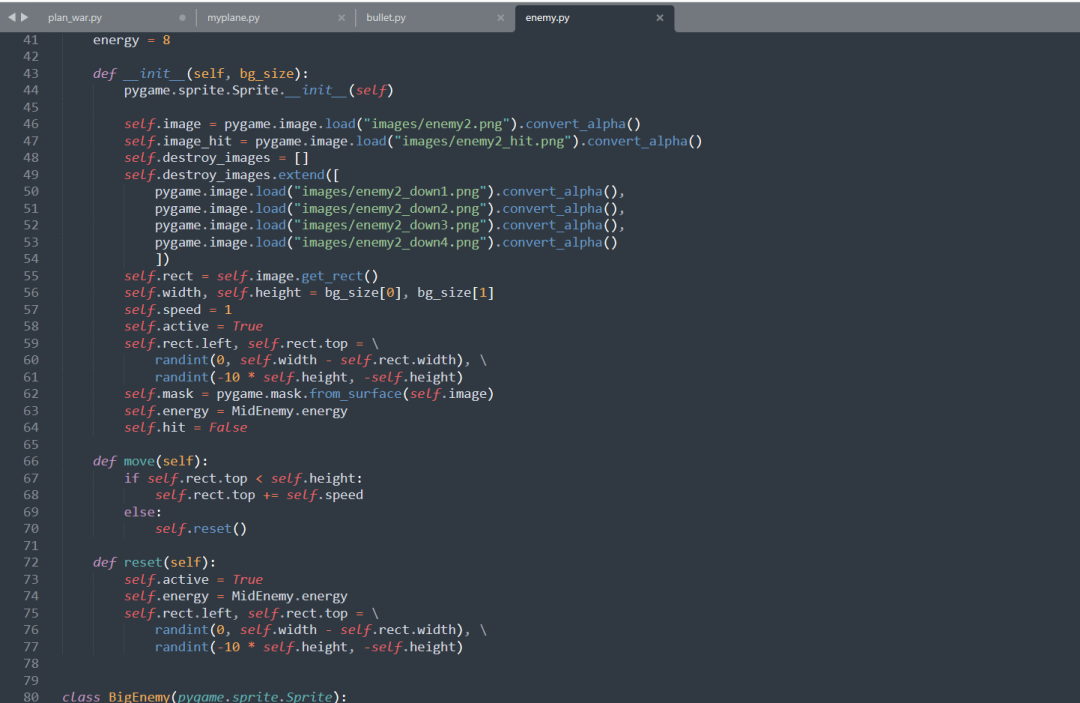Click the randint call on line 60
Screen dimensions: 1080x703
click(x=181, y=359)
